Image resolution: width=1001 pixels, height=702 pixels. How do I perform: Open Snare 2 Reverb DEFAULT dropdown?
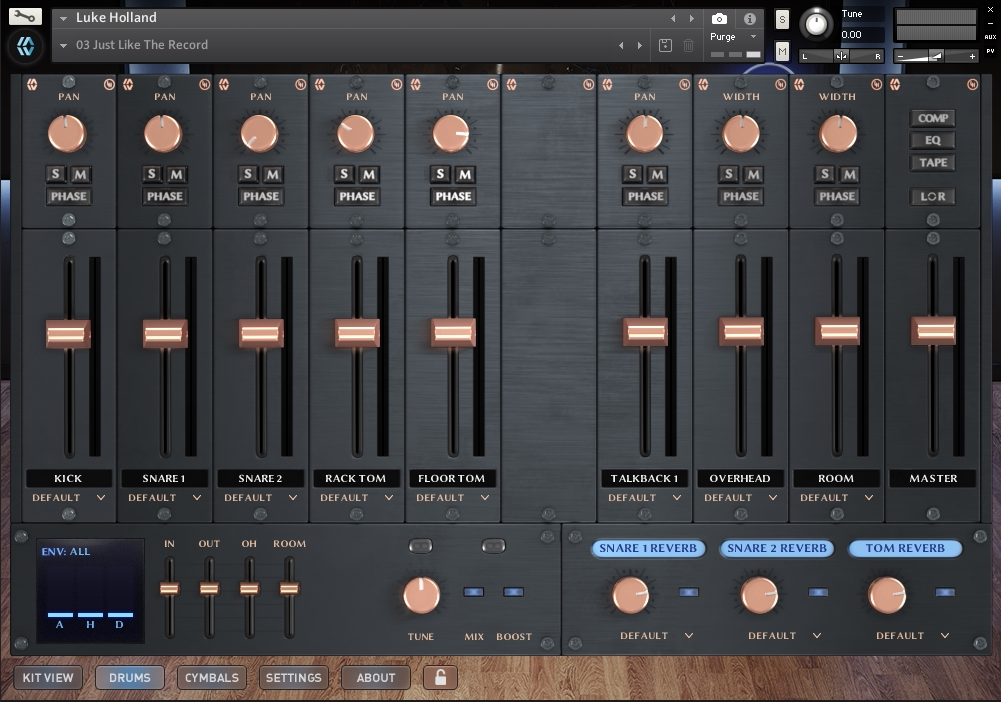(785, 636)
